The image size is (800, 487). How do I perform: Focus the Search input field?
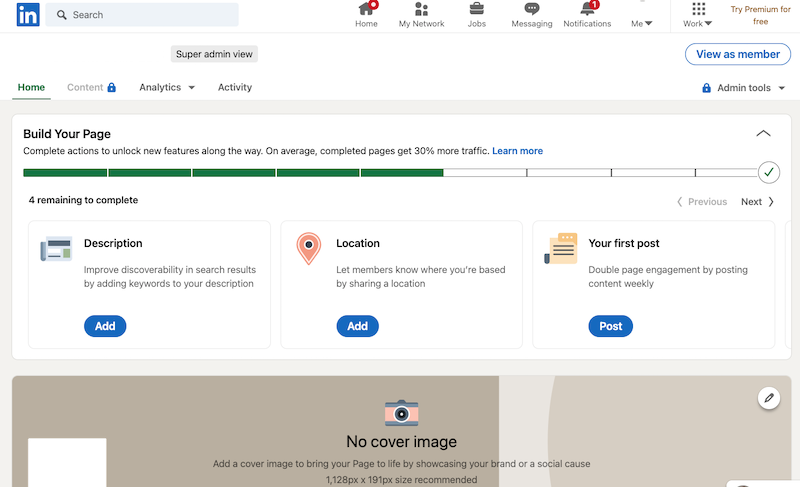point(142,15)
